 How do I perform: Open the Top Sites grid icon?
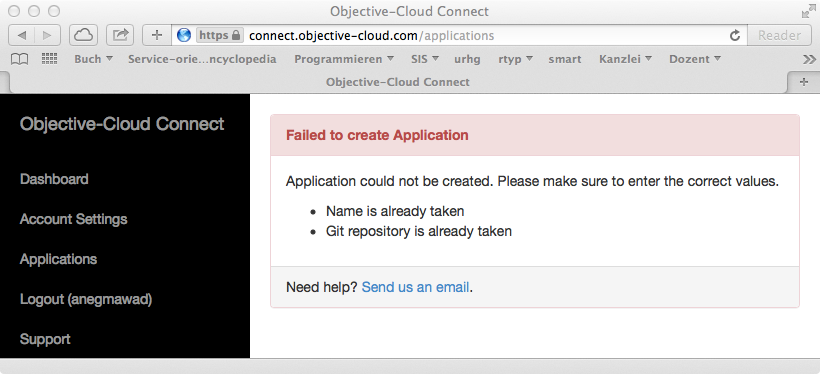49,59
